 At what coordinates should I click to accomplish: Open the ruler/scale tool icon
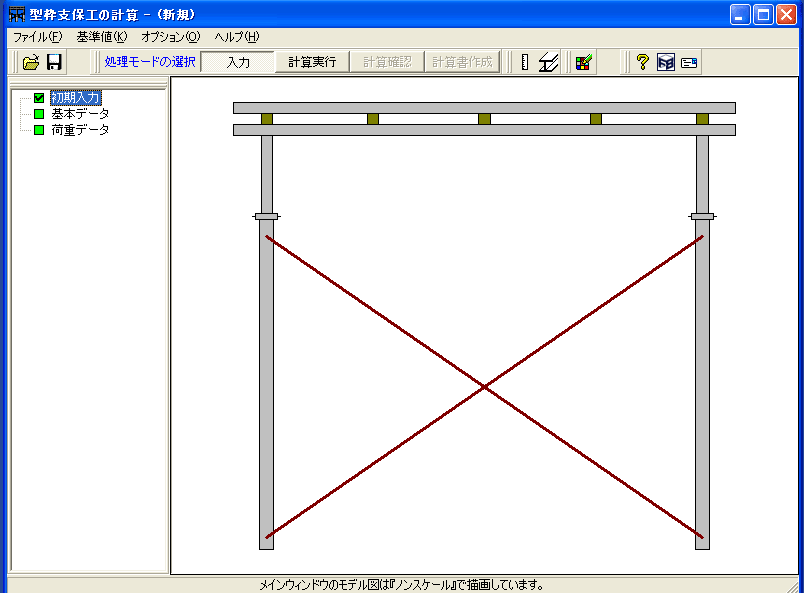[525, 62]
